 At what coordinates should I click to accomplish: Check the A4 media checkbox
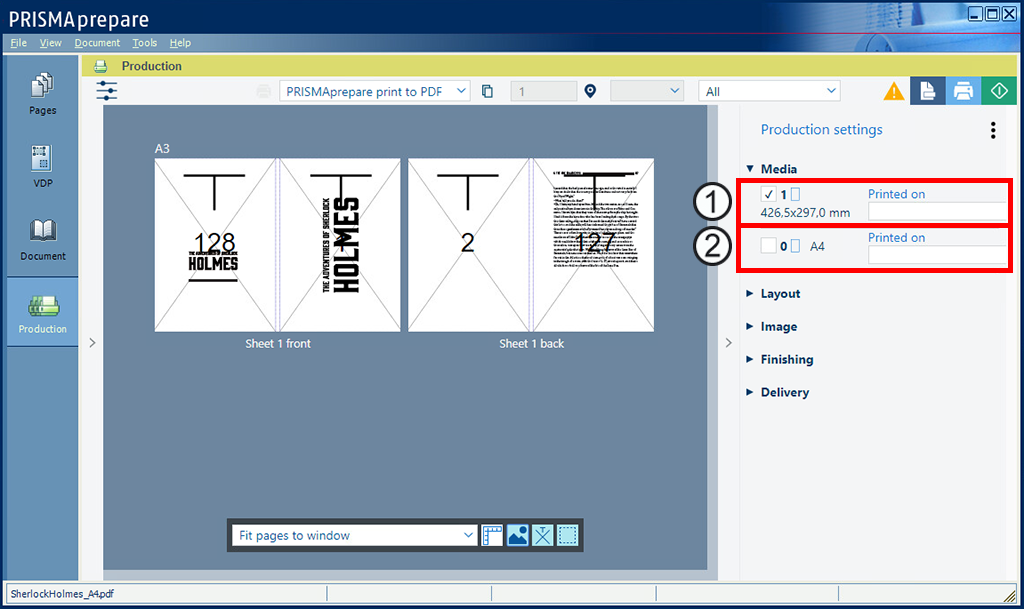(769, 246)
